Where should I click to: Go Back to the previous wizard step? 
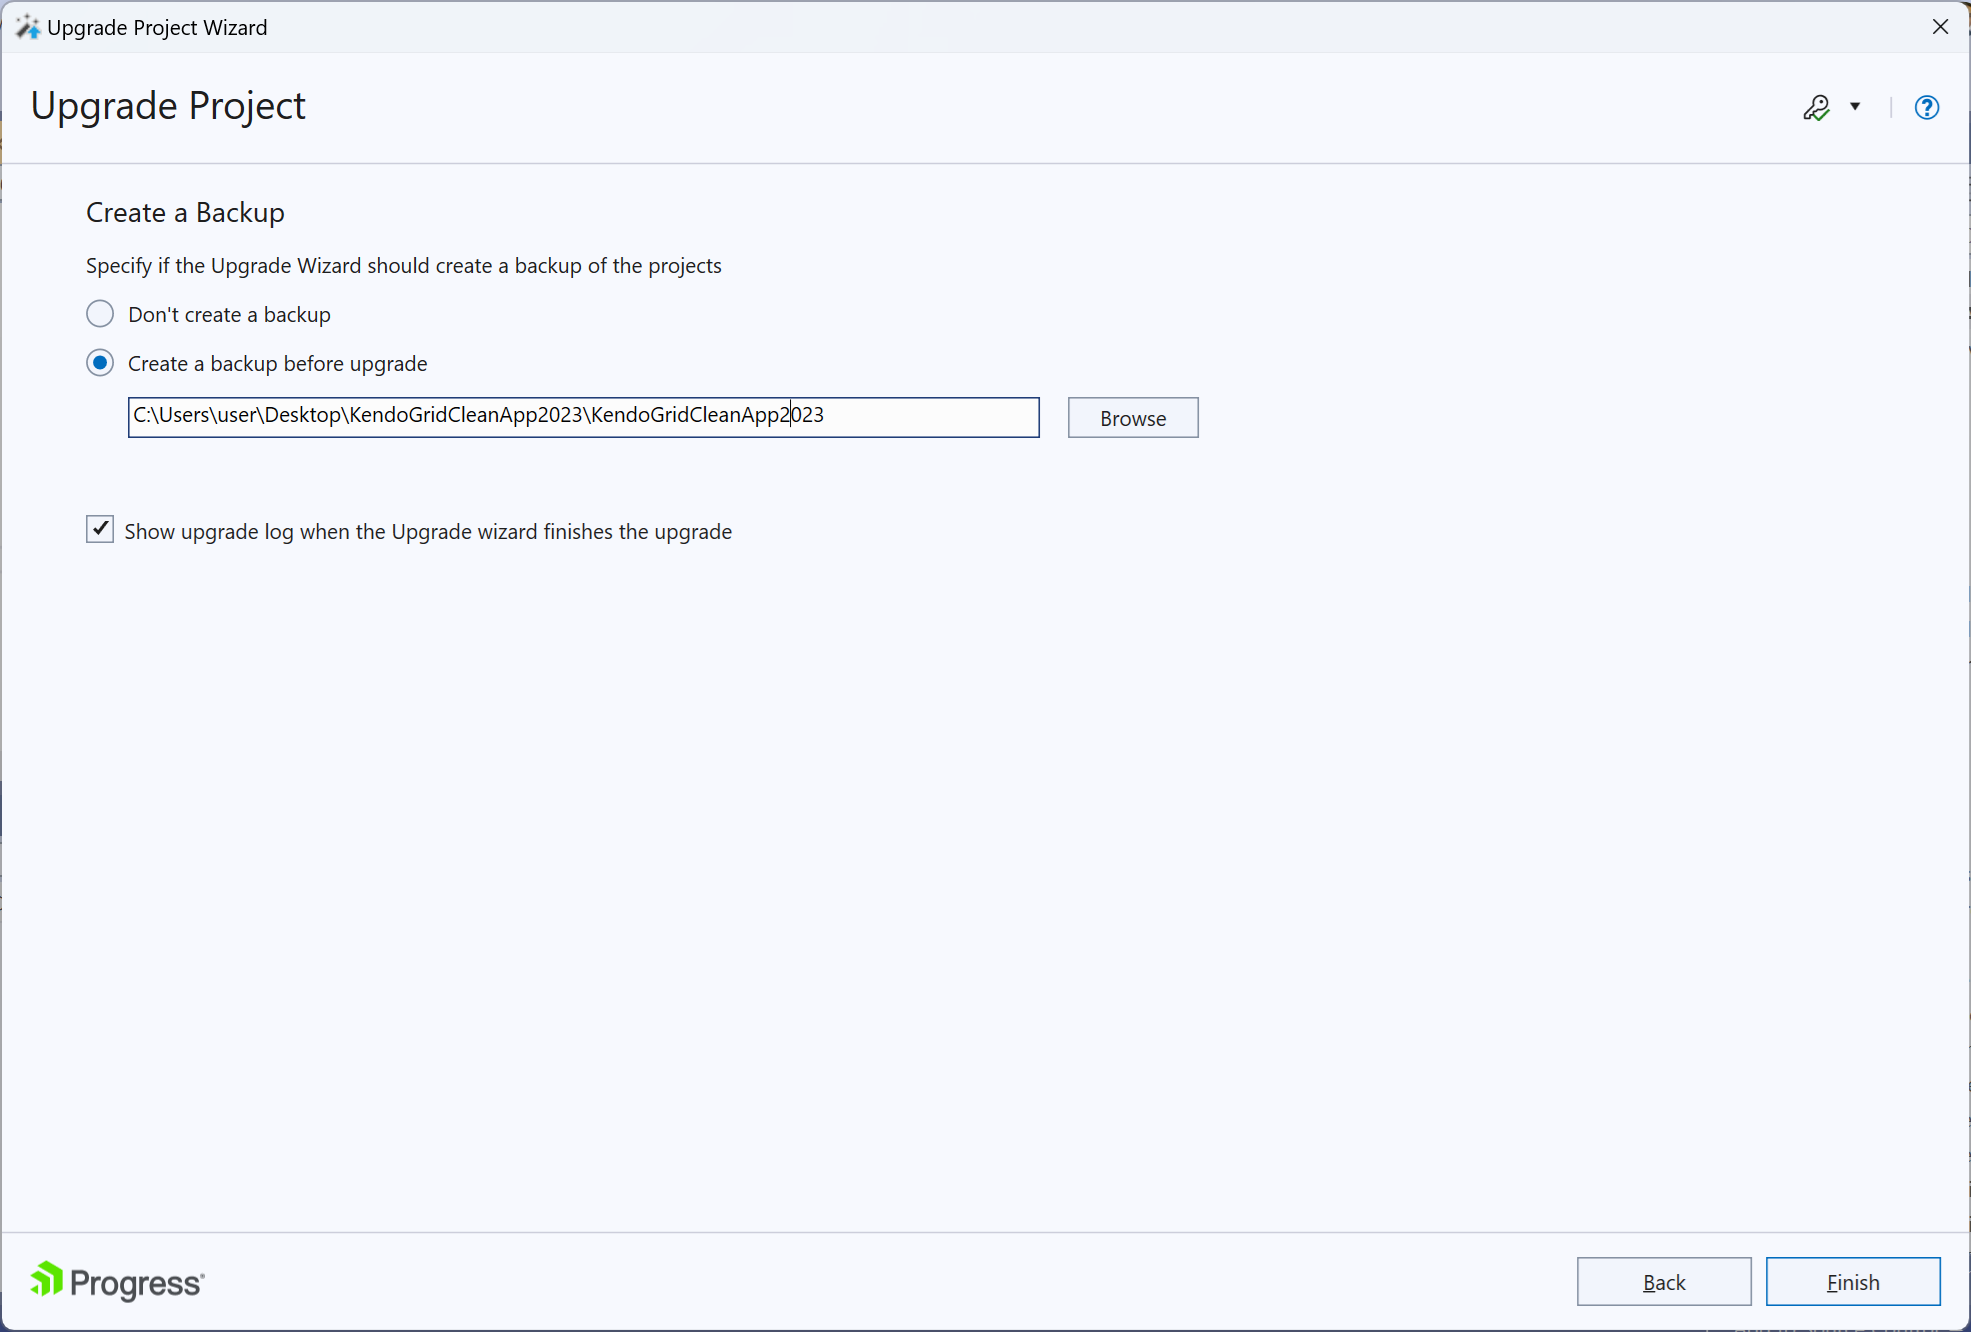[1663, 1281]
